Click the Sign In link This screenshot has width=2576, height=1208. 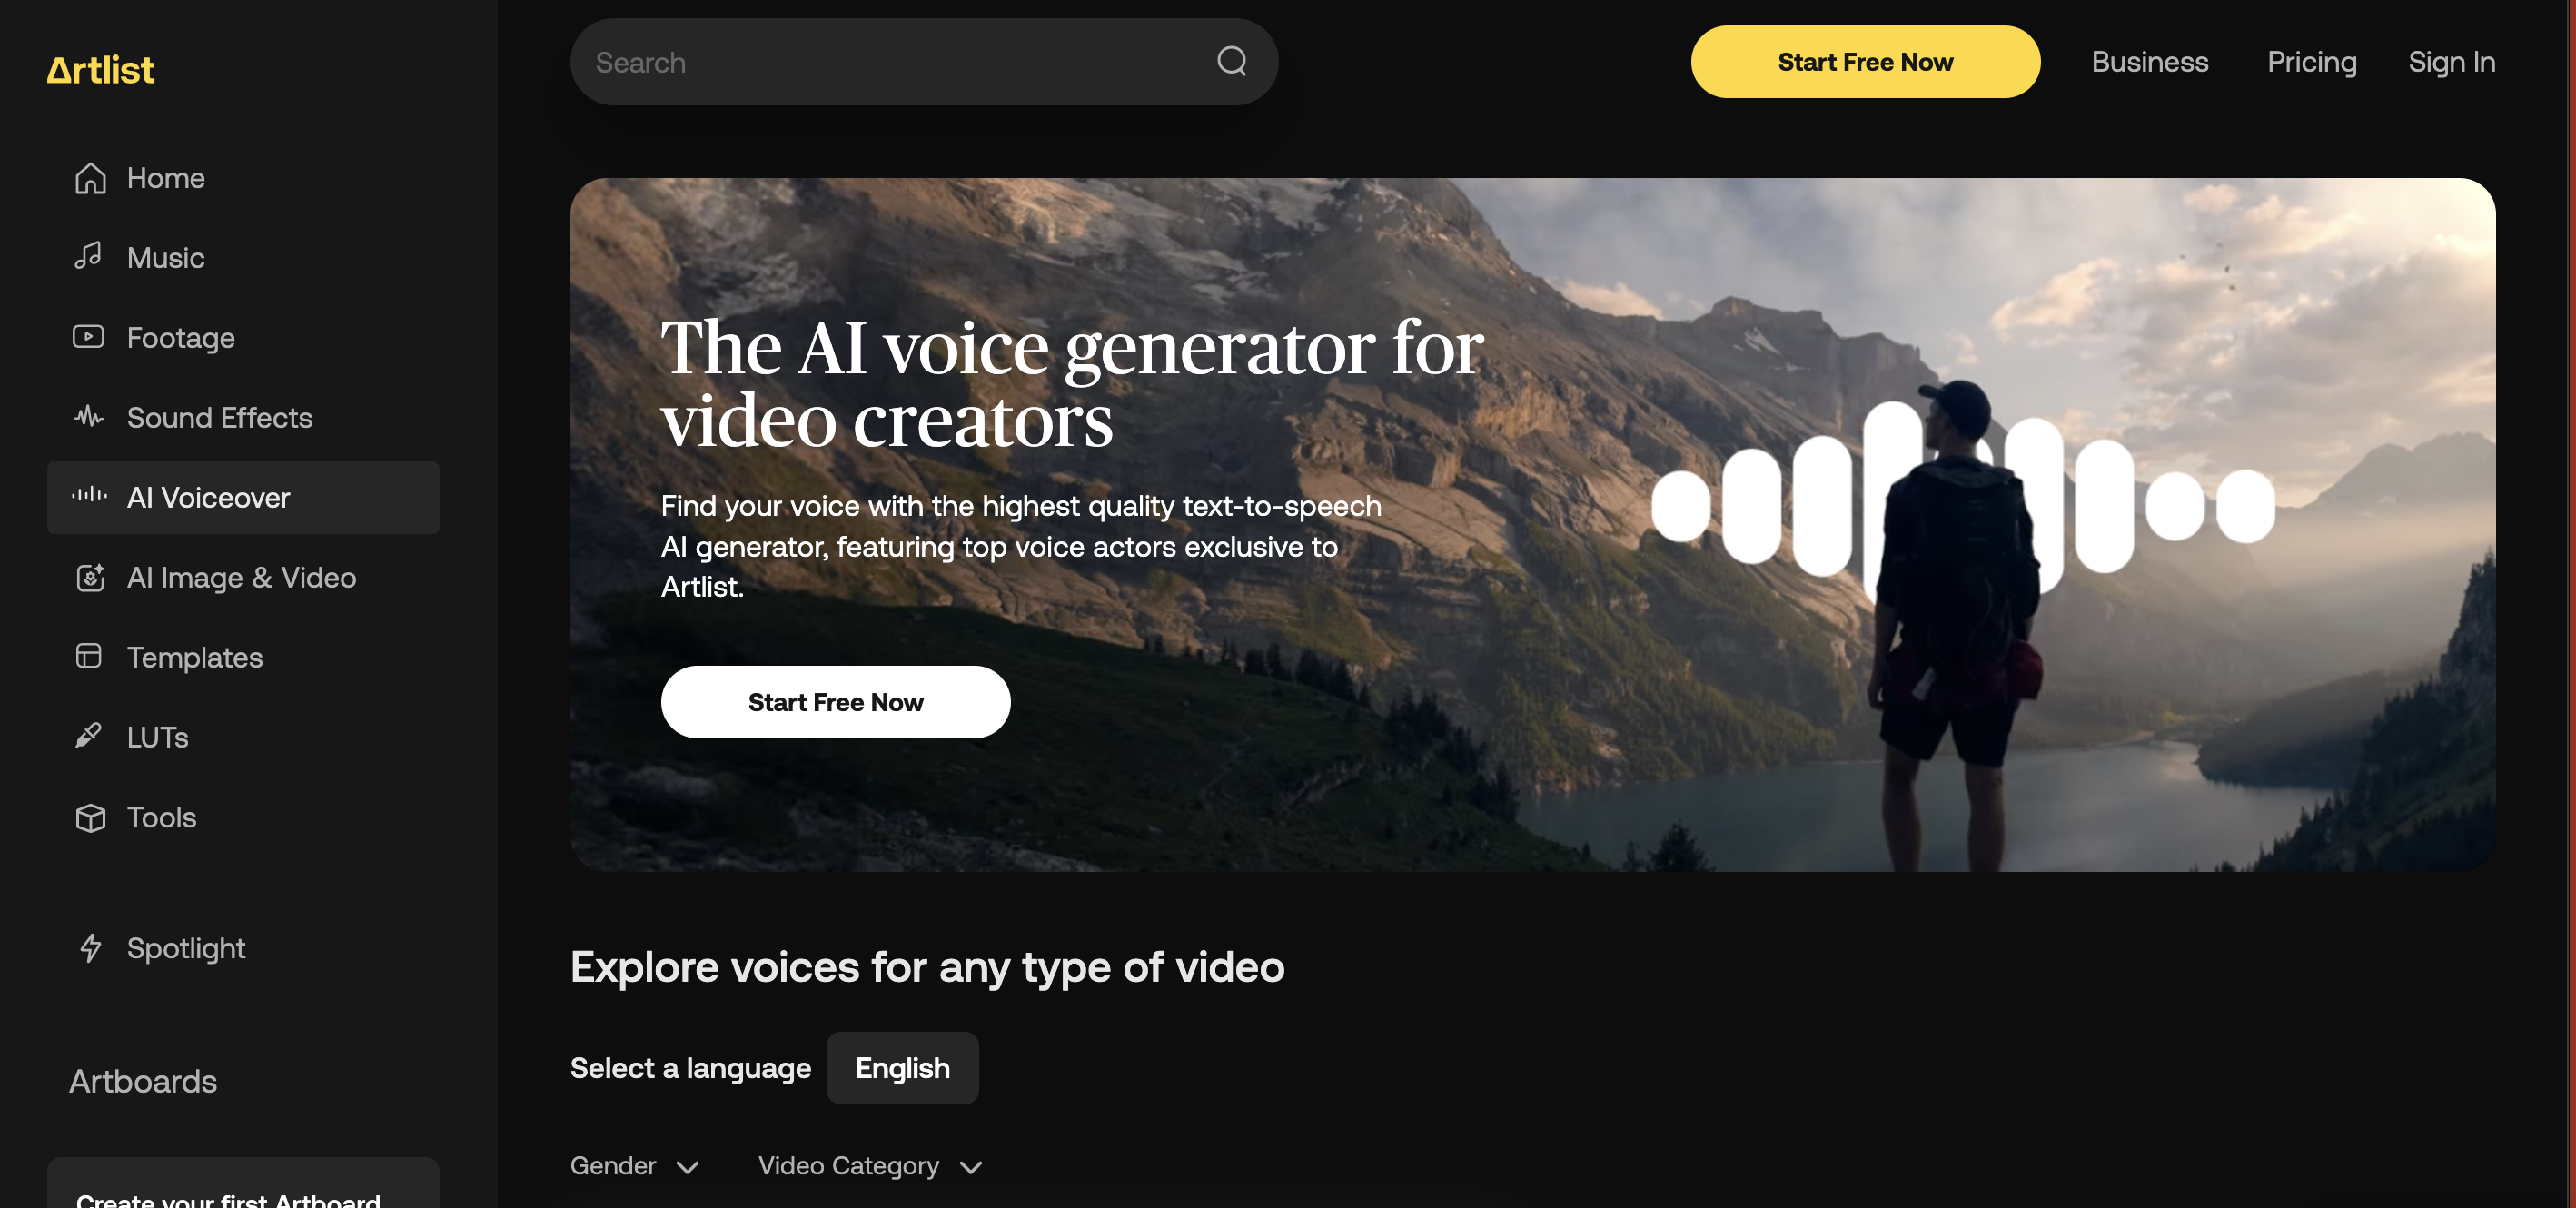tap(2451, 62)
